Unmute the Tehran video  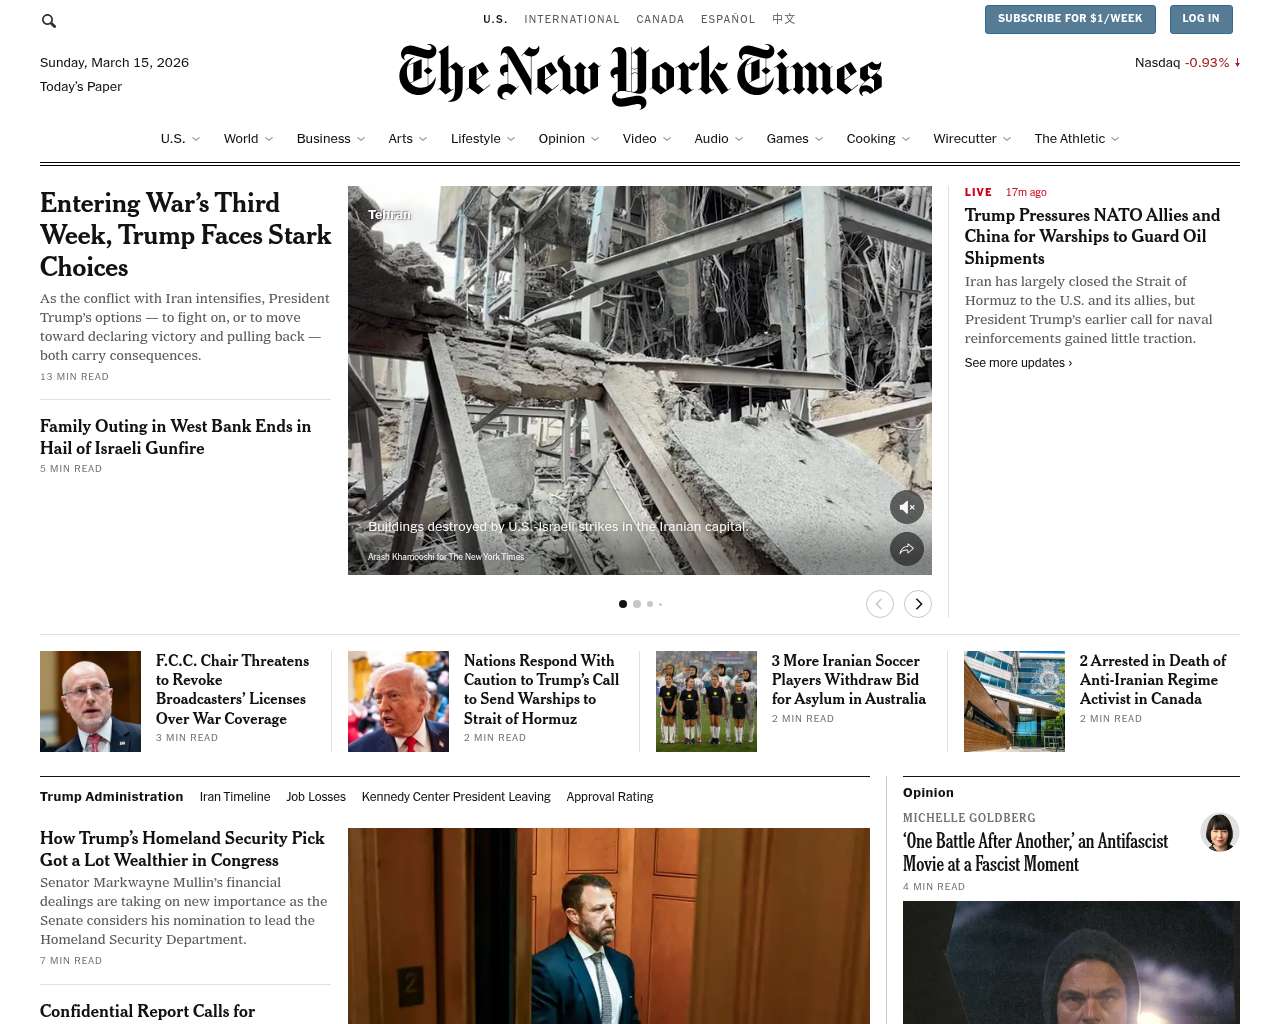pos(907,507)
